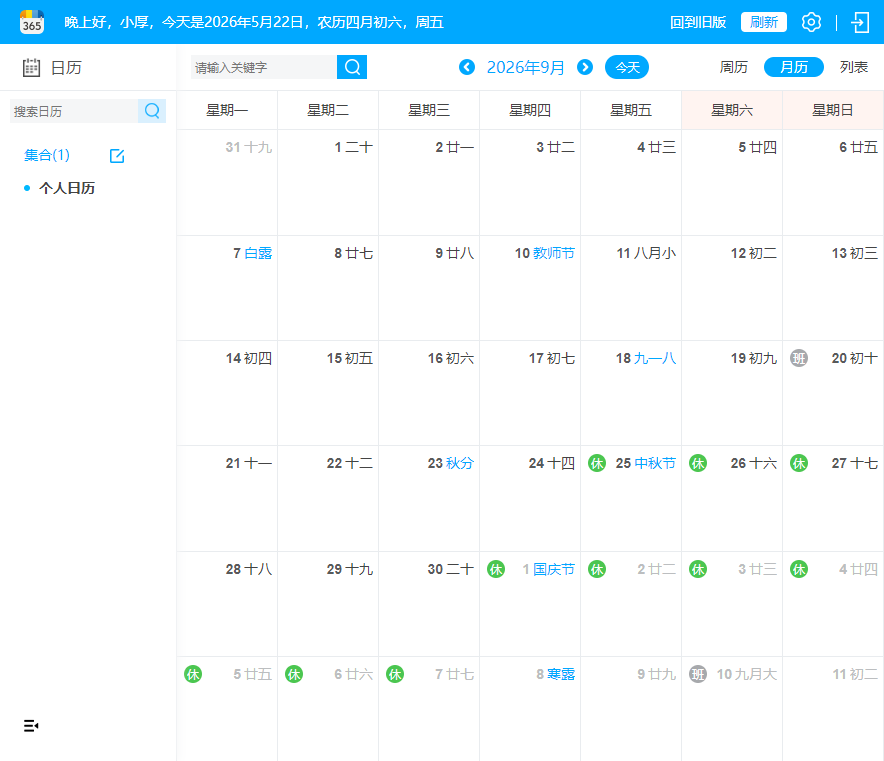
Task: Select September 10 教师节 cell
Action: click(x=530, y=287)
